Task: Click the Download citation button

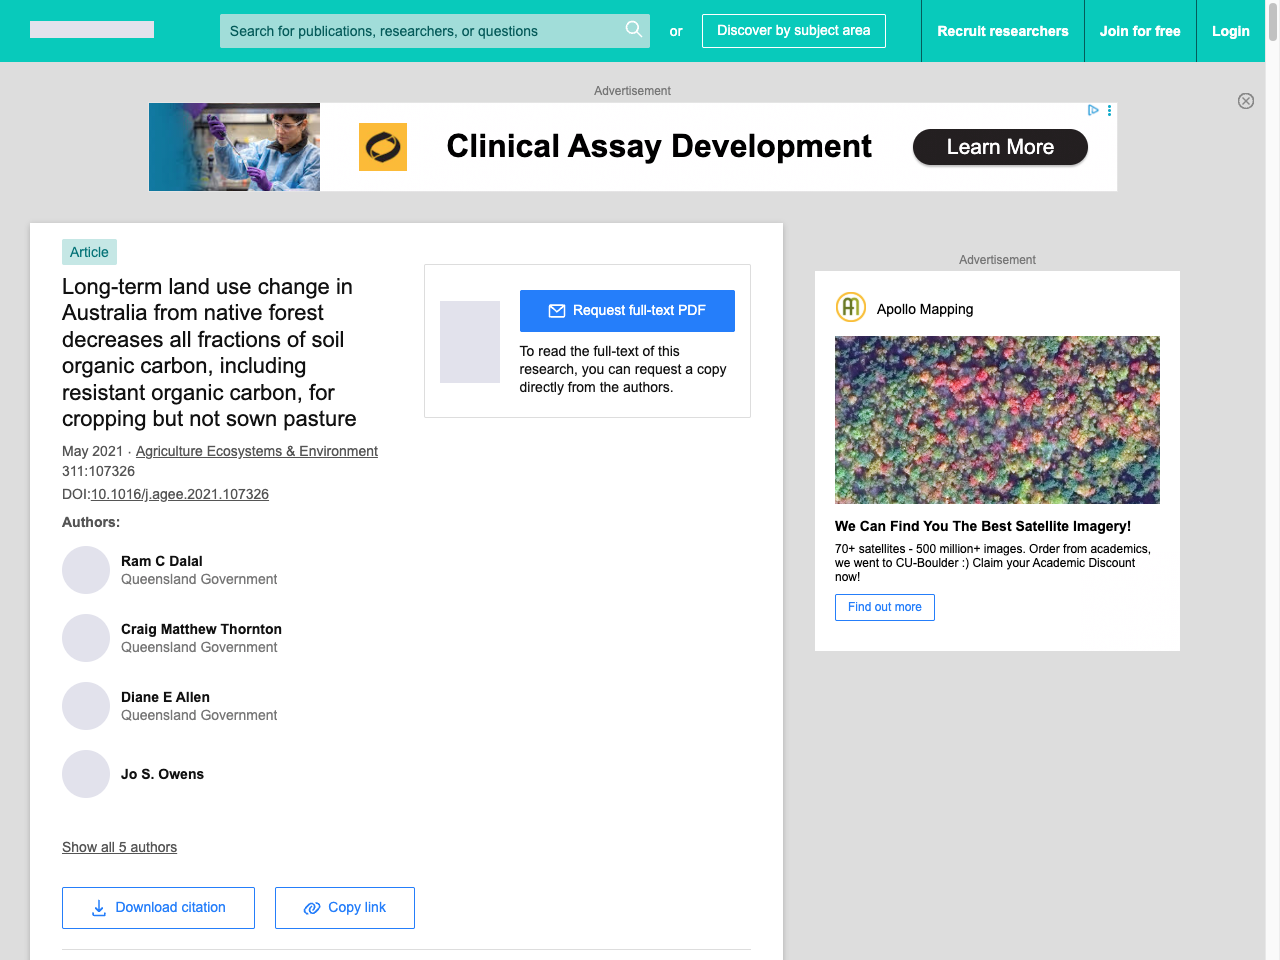Action: (x=158, y=908)
